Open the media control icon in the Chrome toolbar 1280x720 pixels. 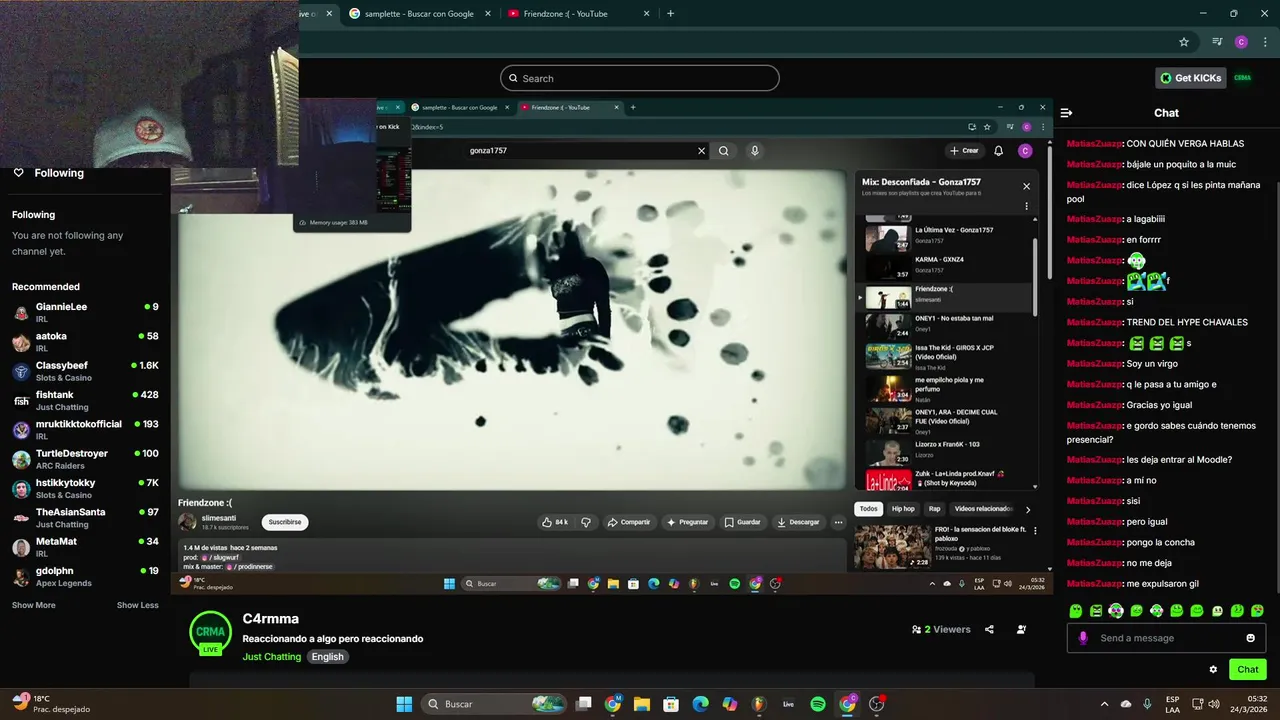[x=1217, y=42]
